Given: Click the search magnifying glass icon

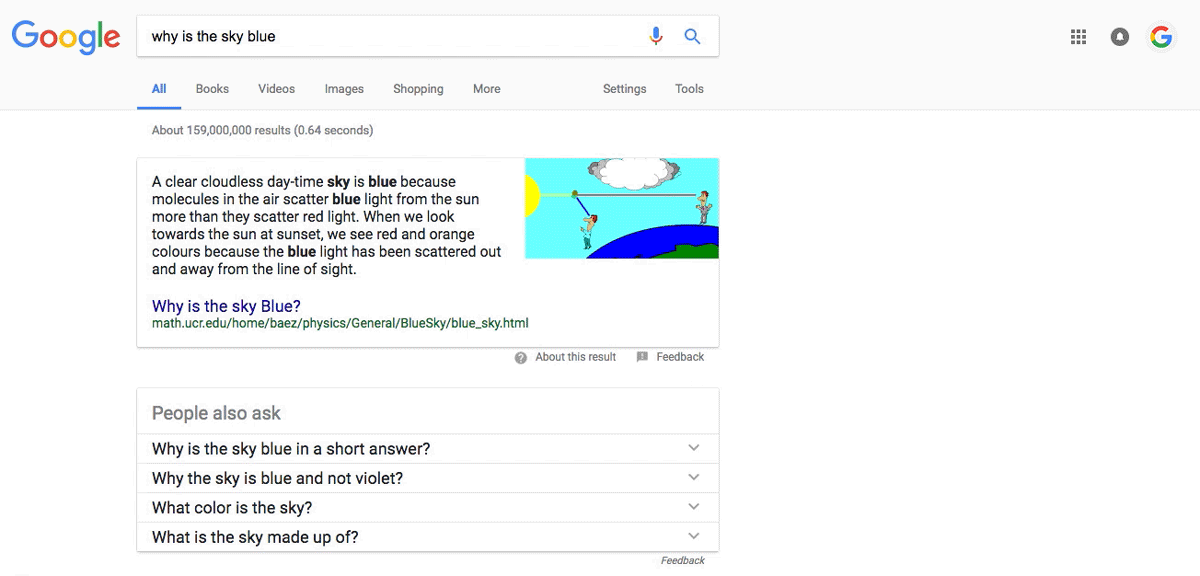Looking at the screenshot, I should 692,35.
